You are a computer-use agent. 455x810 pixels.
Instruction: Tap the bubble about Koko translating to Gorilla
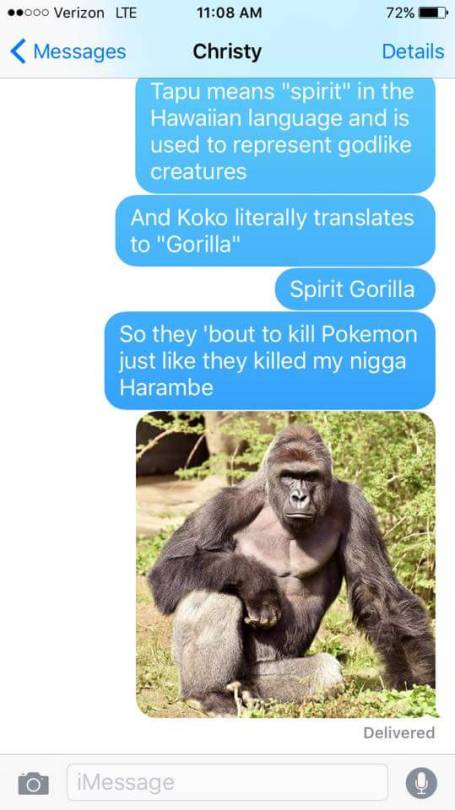[275, 230]
